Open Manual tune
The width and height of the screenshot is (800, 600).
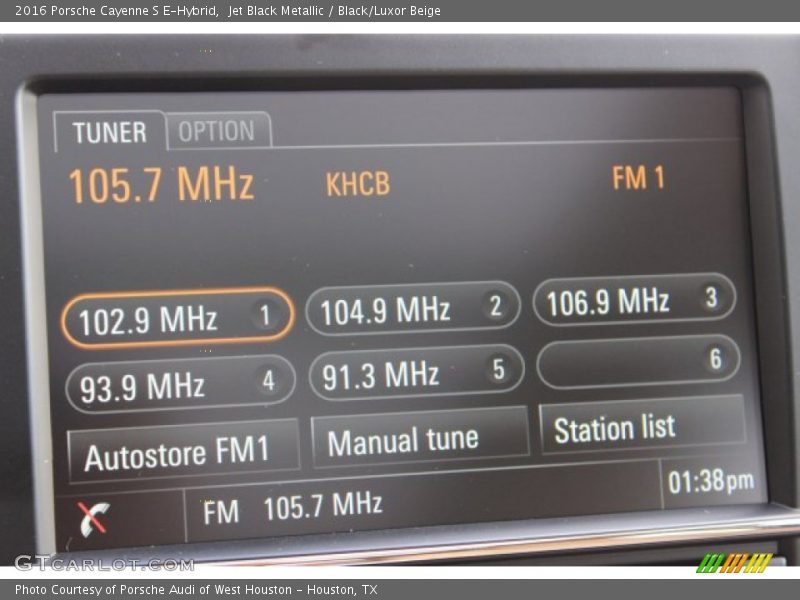pos(420,438)
